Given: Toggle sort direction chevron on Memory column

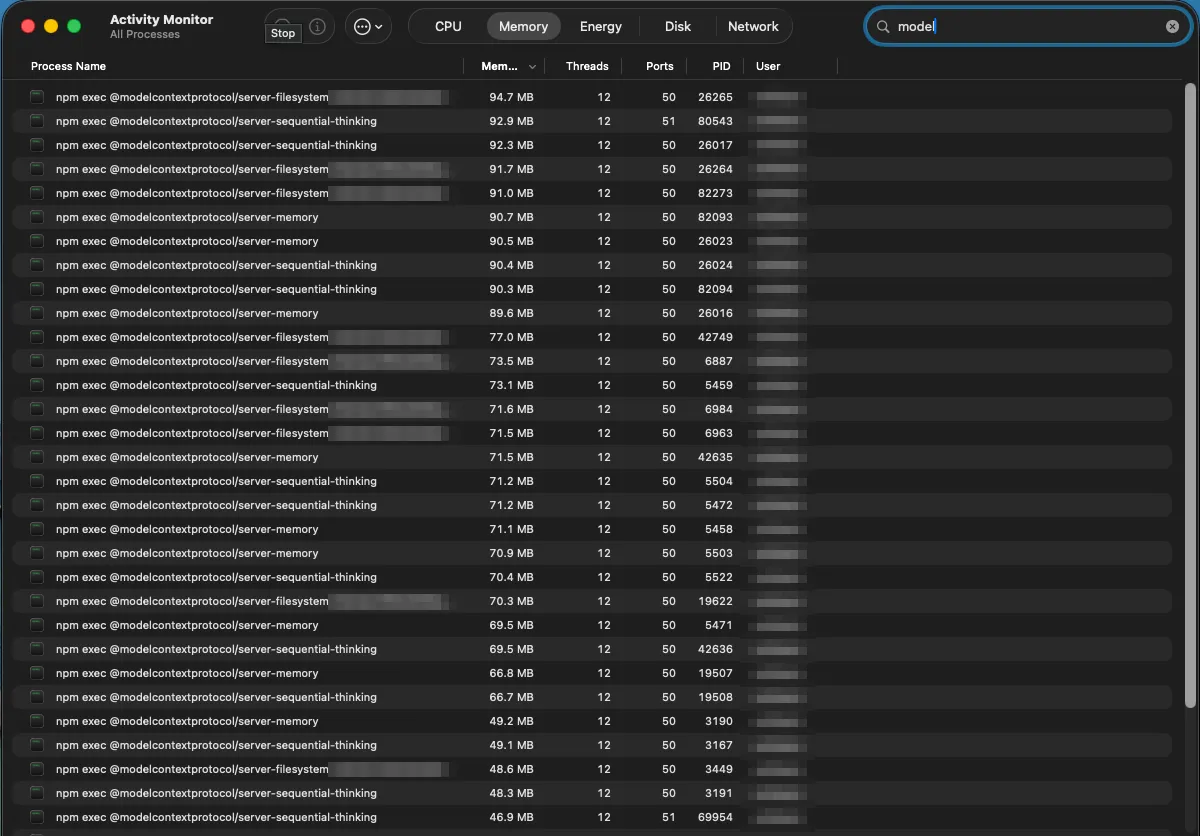Looking at the screenshot, I should tap(532, 66).
